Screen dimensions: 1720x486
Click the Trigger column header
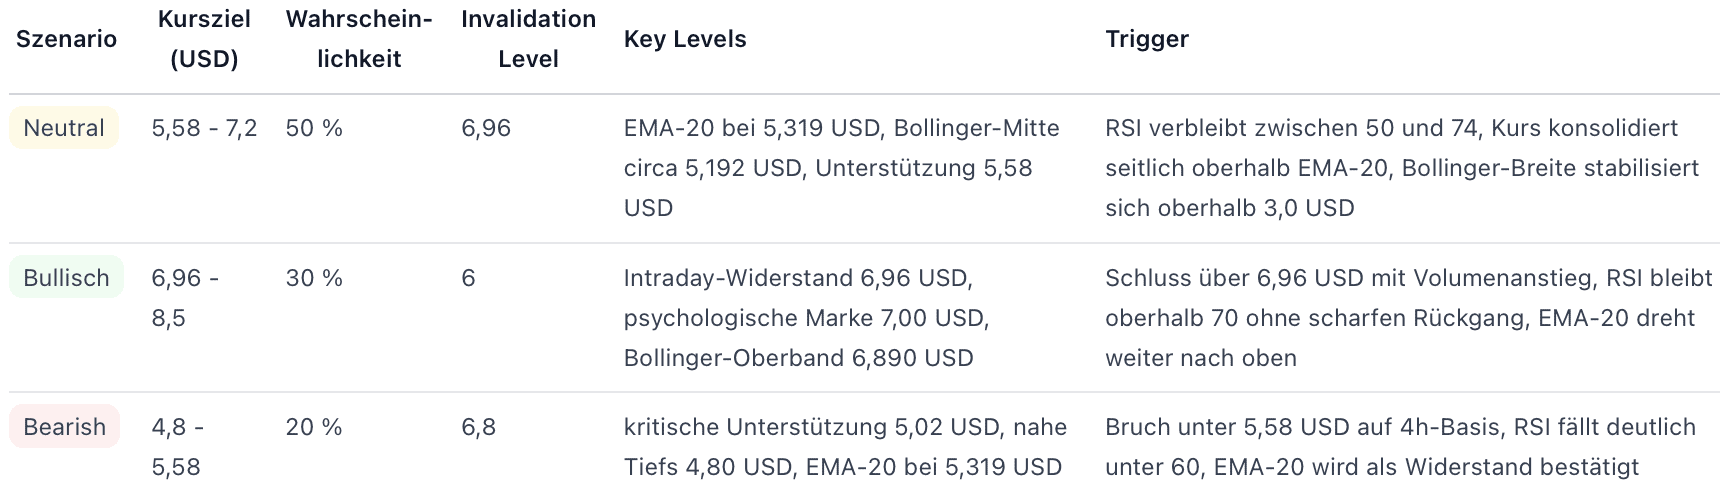(1147, 39)
